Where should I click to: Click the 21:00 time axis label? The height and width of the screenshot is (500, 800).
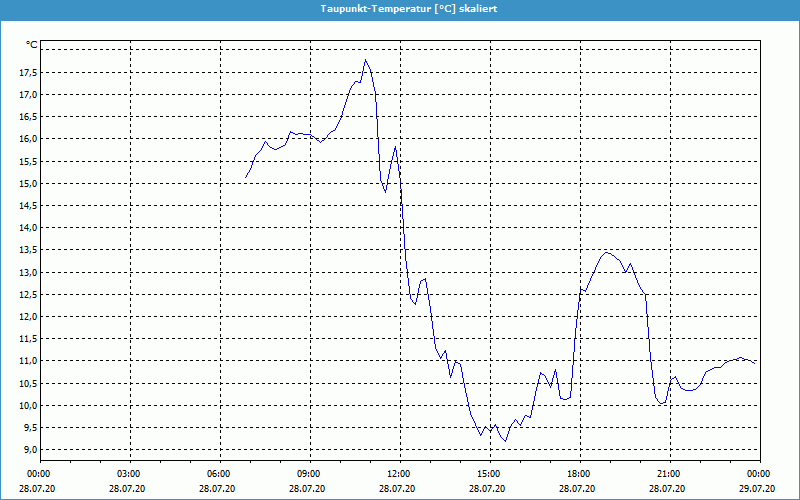coord(670,474)
